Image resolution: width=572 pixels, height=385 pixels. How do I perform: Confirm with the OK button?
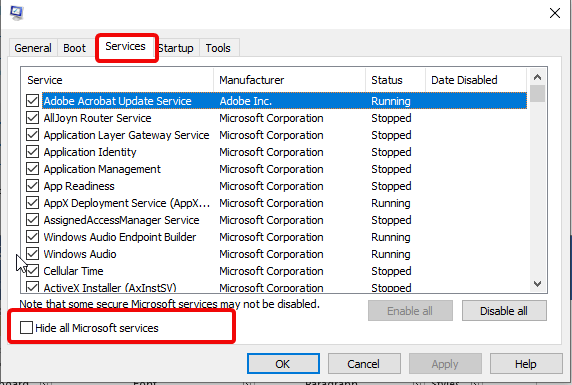pyautogui.click(x=283, y=363)
